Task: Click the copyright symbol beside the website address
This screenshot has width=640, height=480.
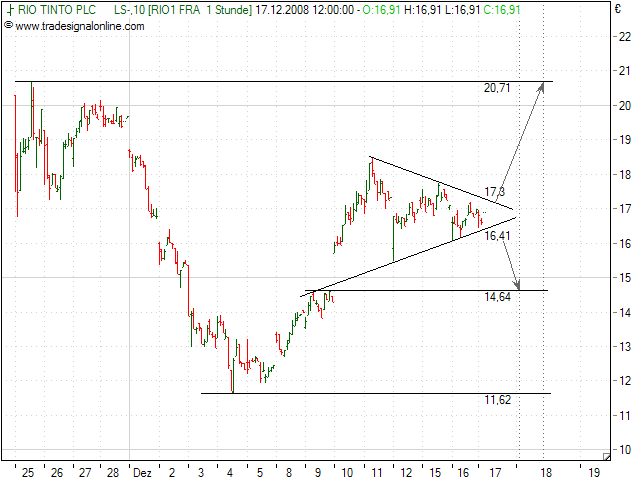Action: click(x=8, y=26)
